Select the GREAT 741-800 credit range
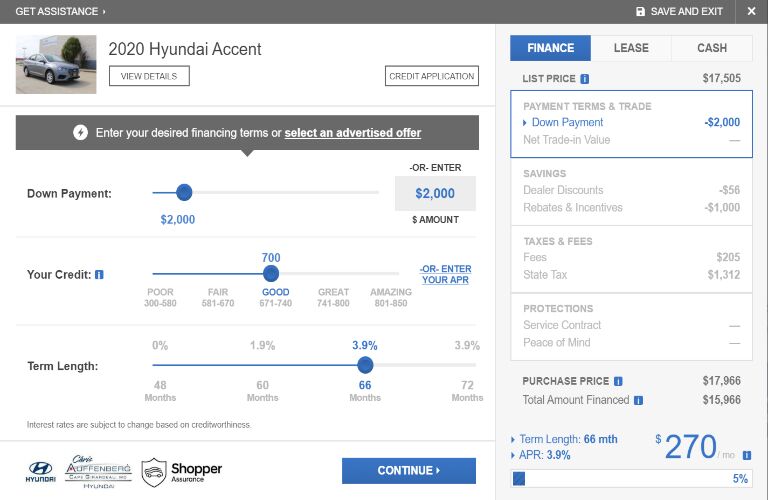This screenshot has height=500, width=768. (333, 297)
